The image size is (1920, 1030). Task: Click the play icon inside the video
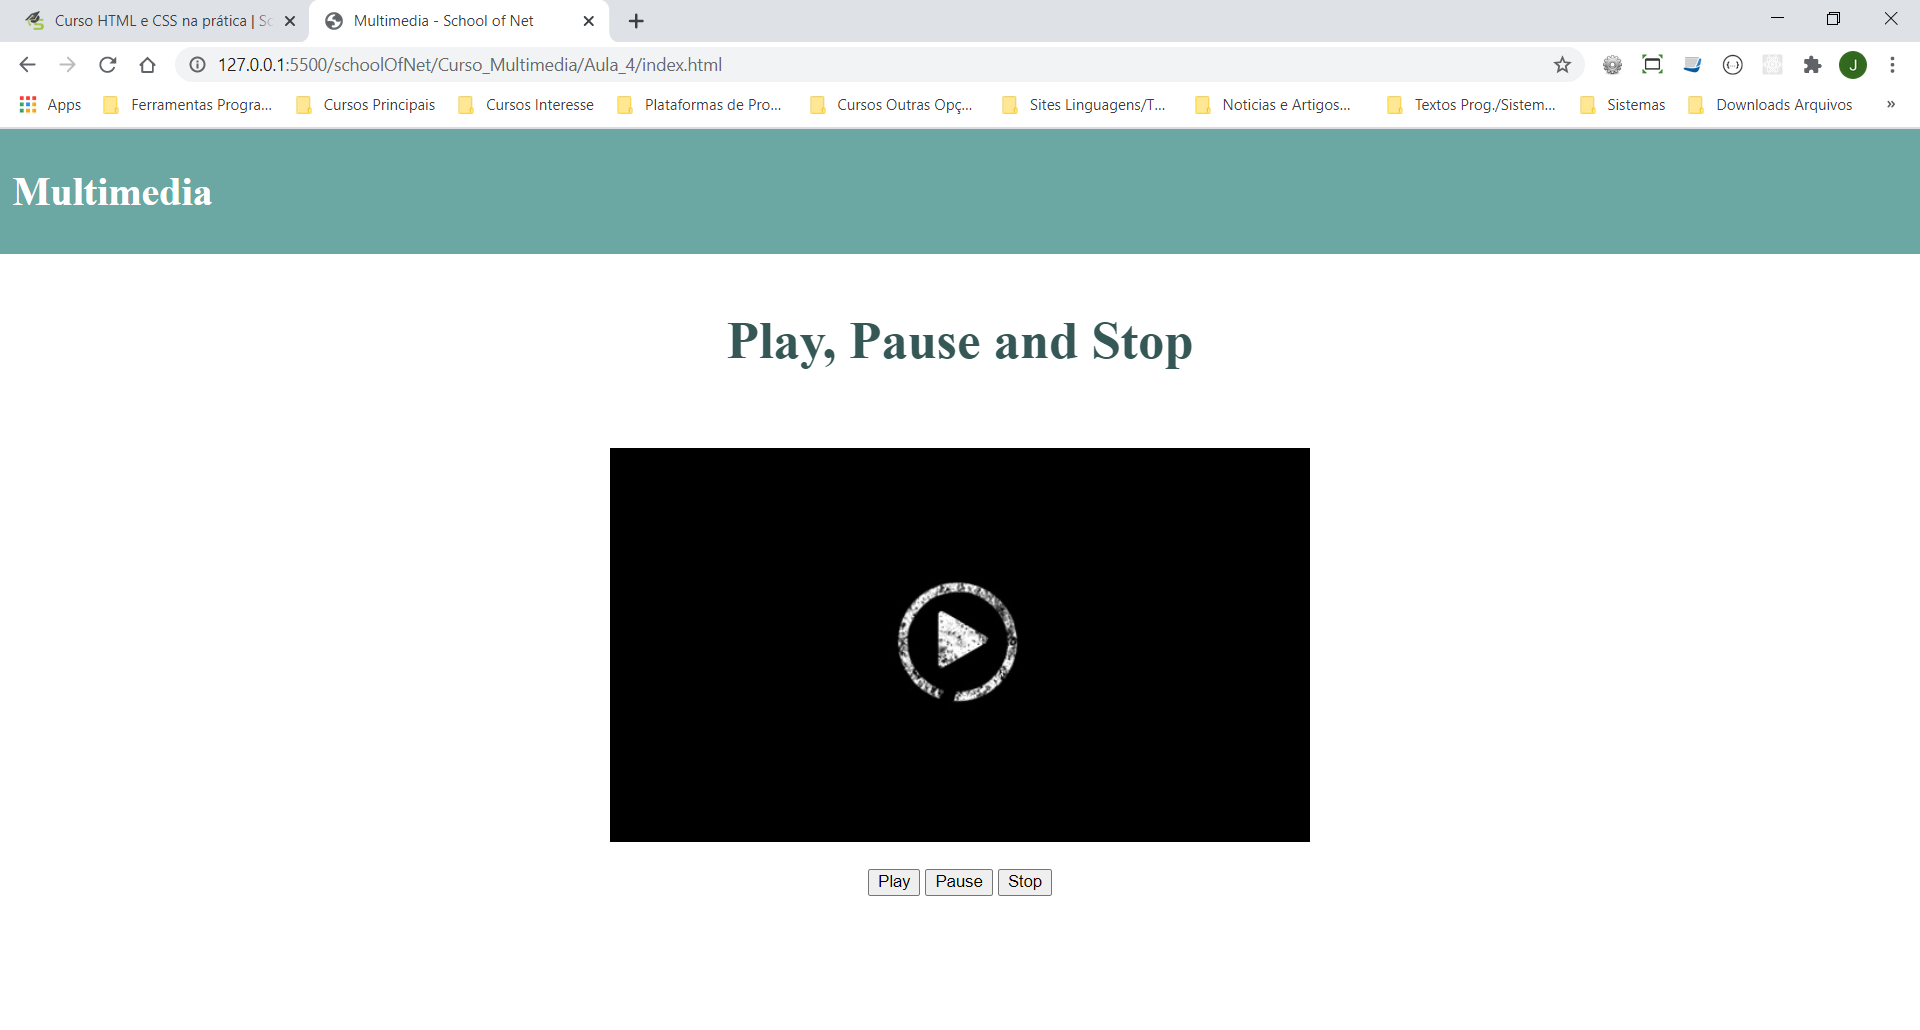pyautogui.click(x=958, y=642)
